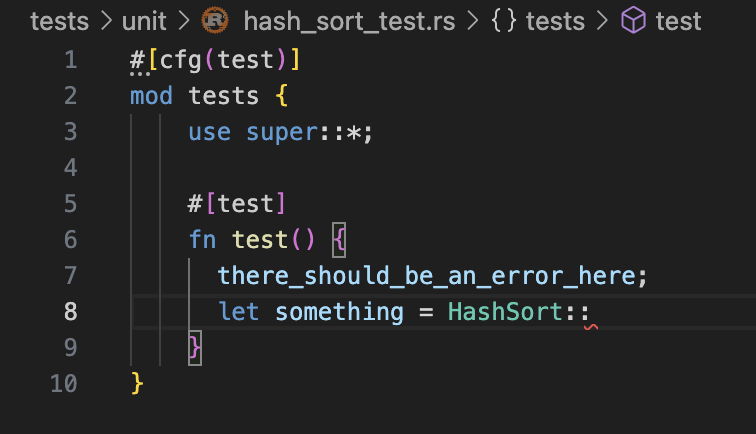
Task: Select hash_sort_test.rs in the breadcrumb
Action: [x=349, y=21]
